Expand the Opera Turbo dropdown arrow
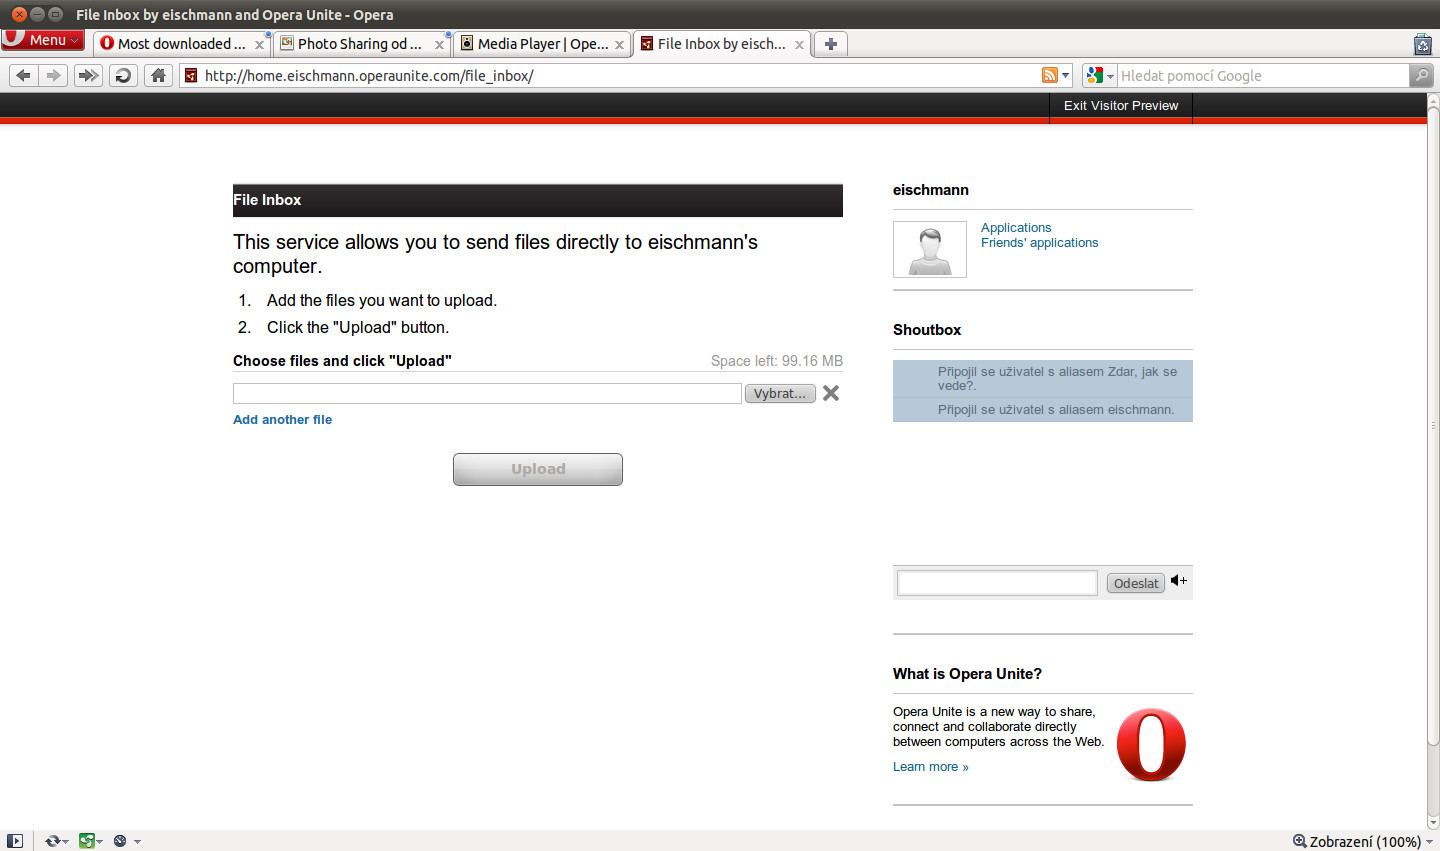The image size is (1440, 851). tap(137, 842)
